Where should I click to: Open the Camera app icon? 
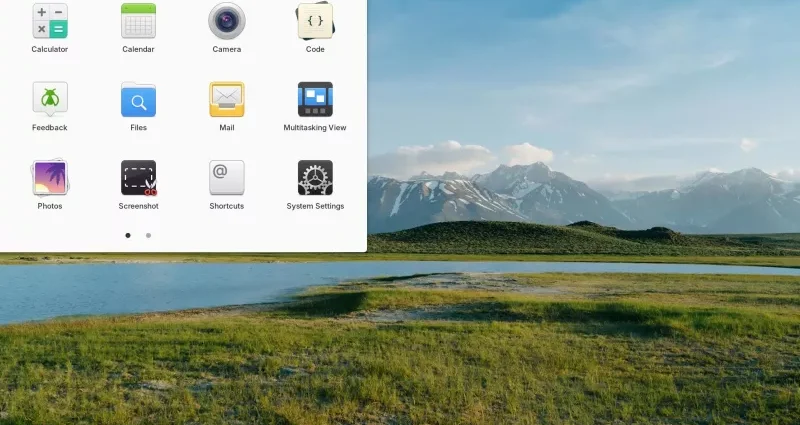pos(226,21)
